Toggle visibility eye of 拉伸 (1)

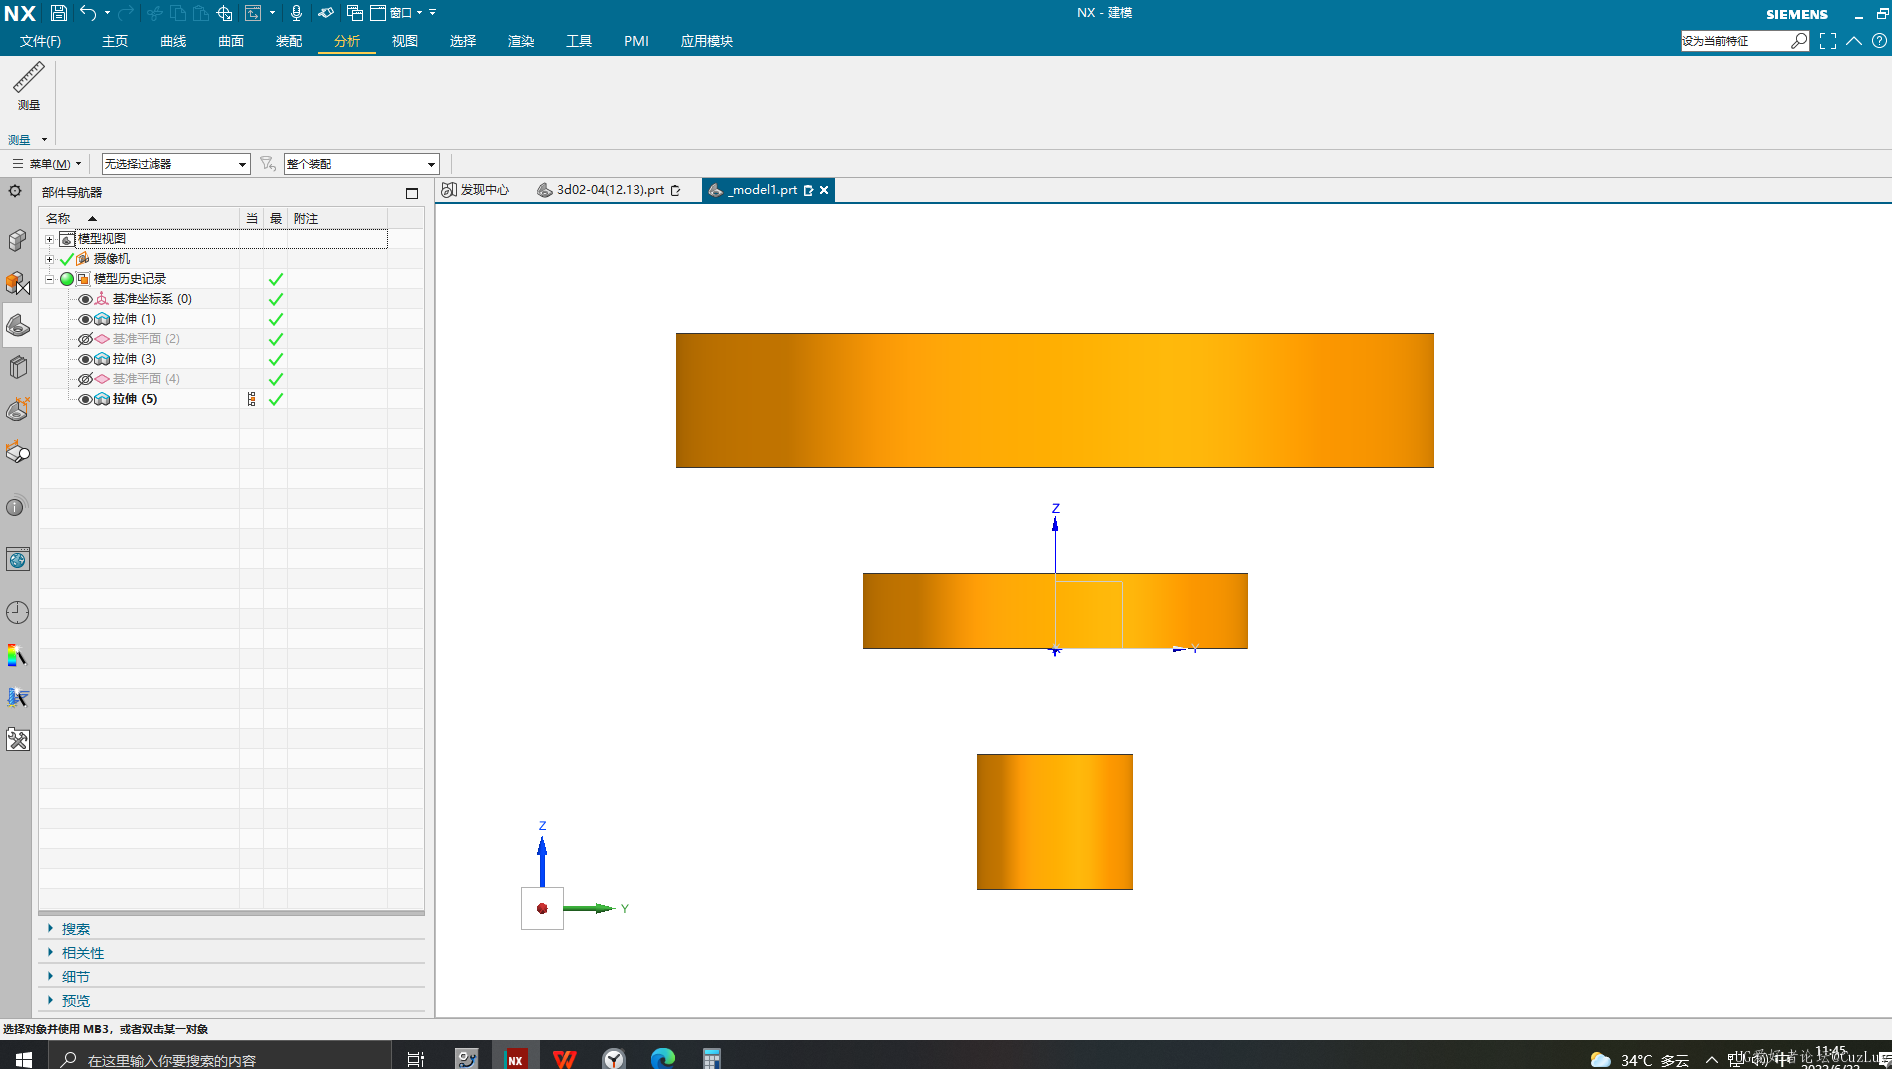coord(85,319)
